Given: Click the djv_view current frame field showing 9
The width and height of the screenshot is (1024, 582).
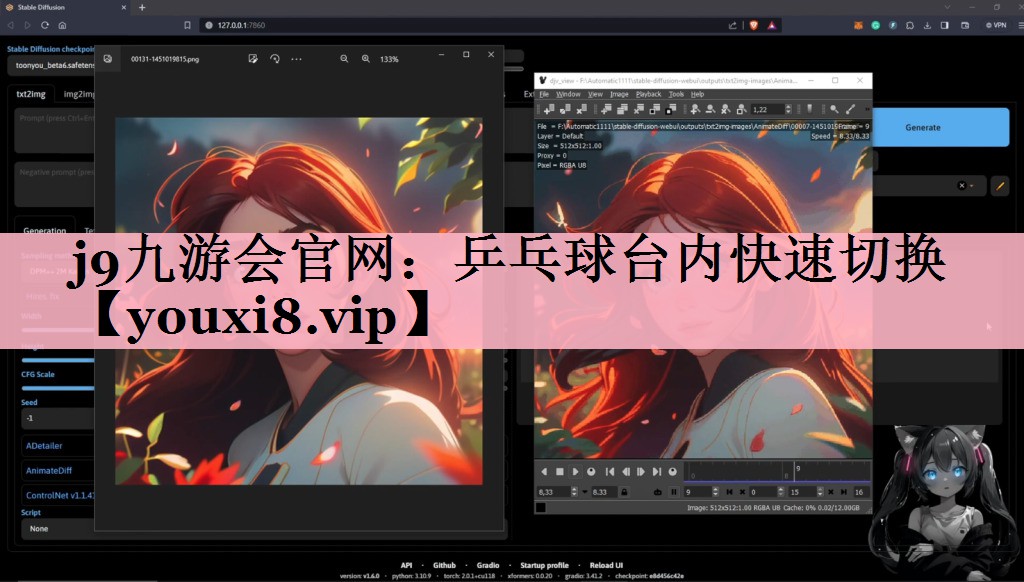Looking at the screenshot, I should [696, 492].
